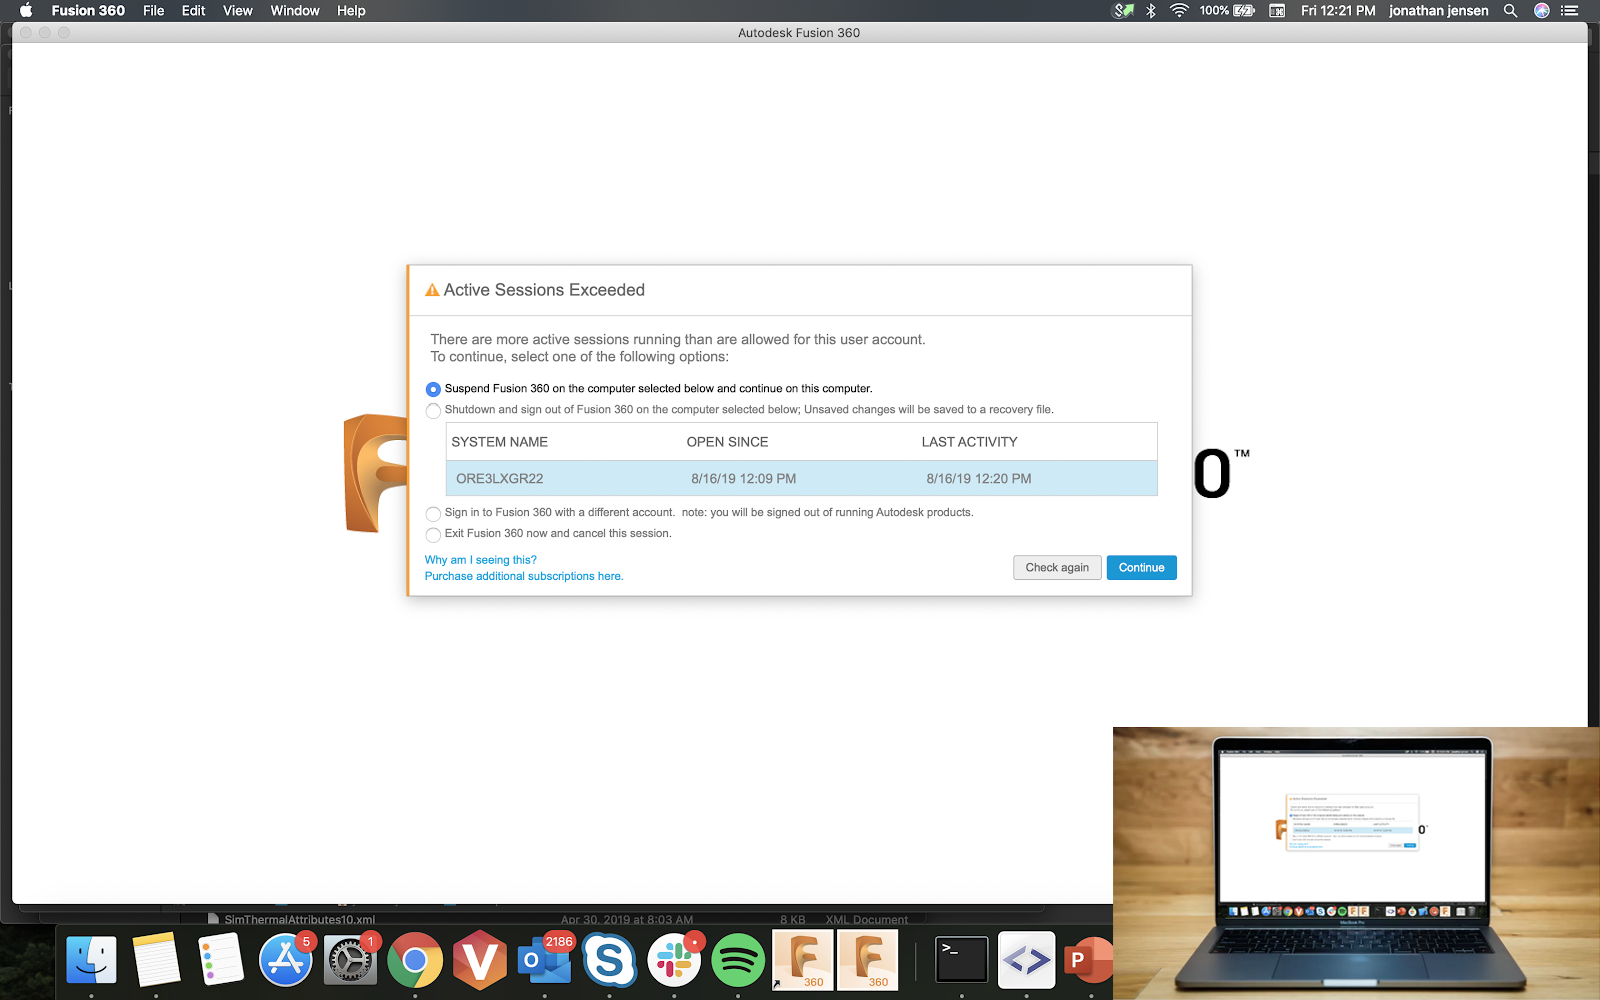
Task: Select Shutdown and sign out option
Action: click(x=433, y=410)
